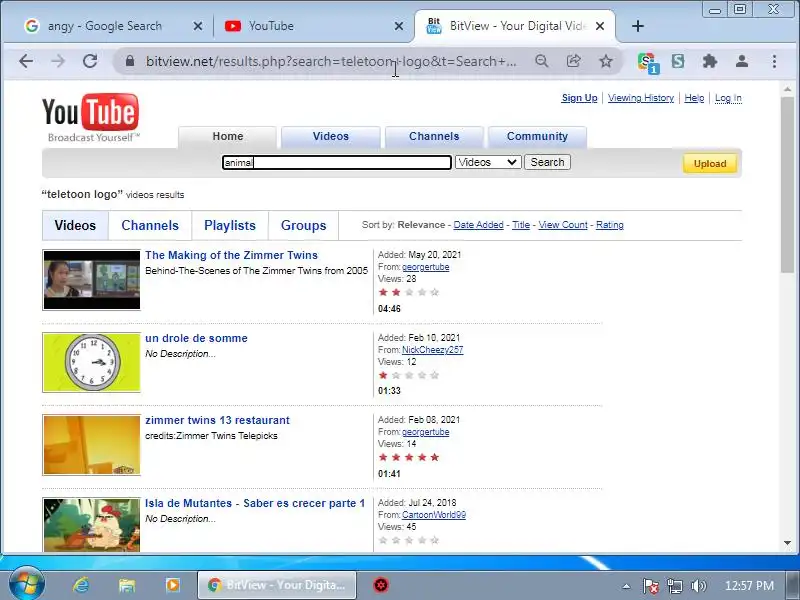Click the yellow Upload button
Screen dimensions: 800x600
pyautogui.click(x=710, y=164)
